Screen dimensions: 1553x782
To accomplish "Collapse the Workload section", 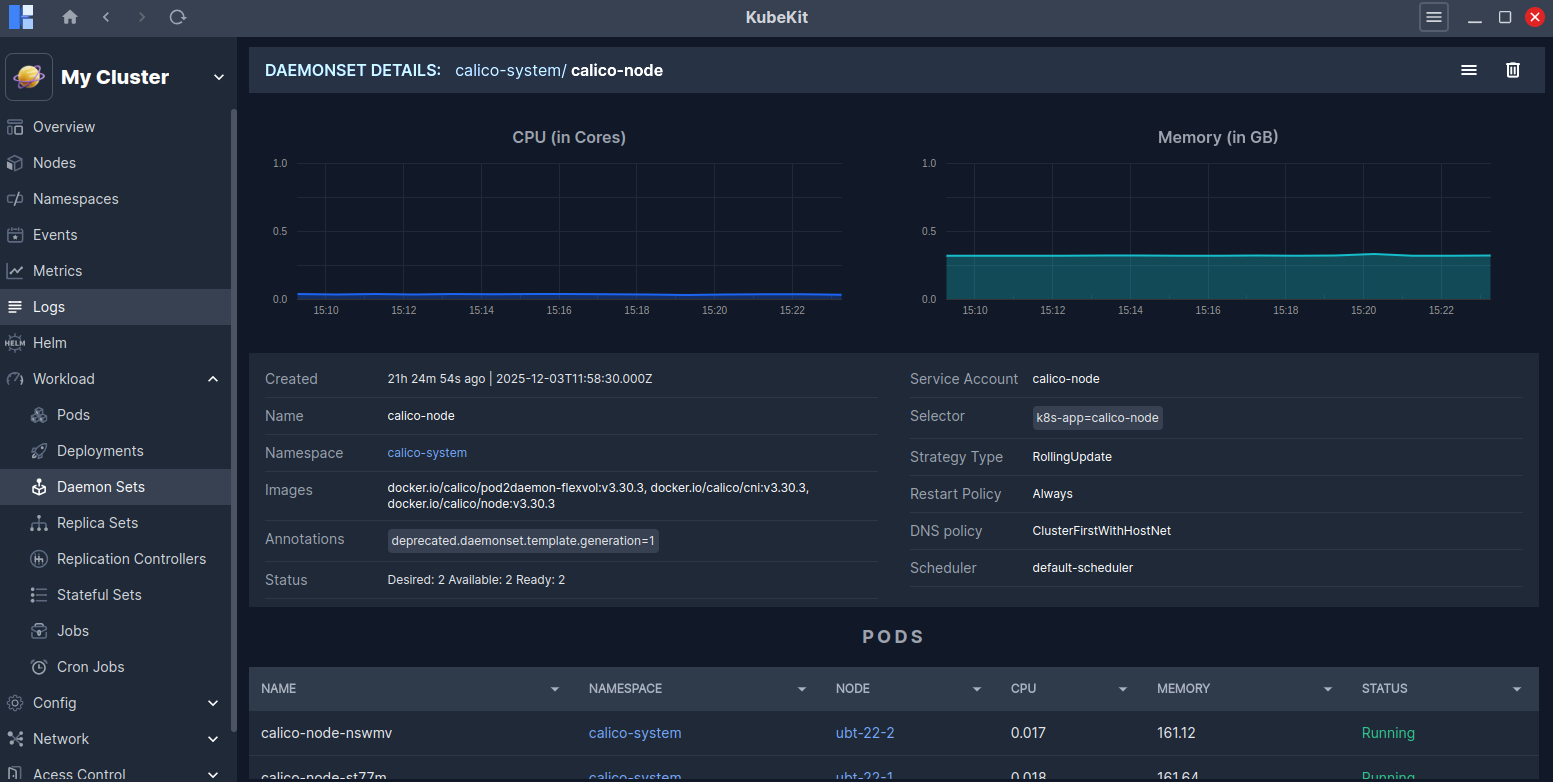I will tap(212, 379).
